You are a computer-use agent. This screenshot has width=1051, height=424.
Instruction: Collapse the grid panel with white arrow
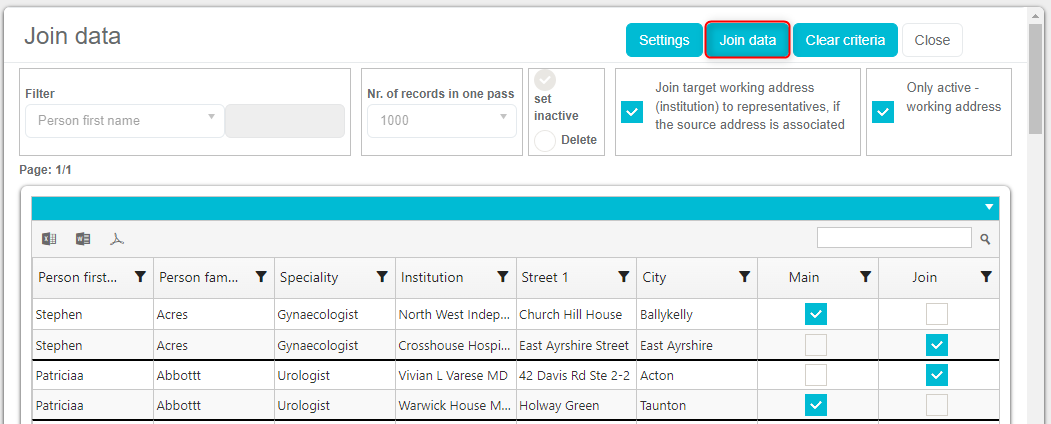point(989,208)
